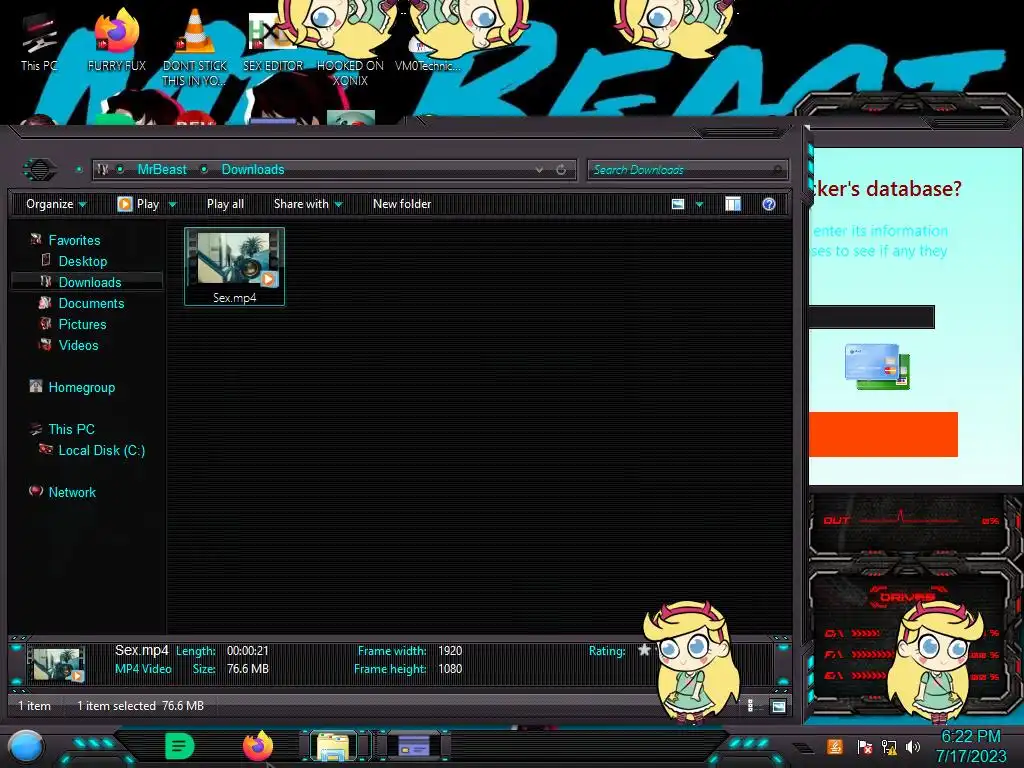The image size is (1024, 768).
Task: Select Homegroup in navigation pane
Action: (81, 387)
